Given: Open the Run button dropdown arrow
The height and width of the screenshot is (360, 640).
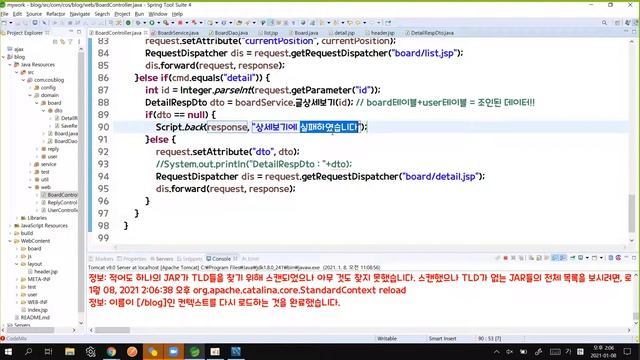Looking at the screenshot, I should point(158,23).
